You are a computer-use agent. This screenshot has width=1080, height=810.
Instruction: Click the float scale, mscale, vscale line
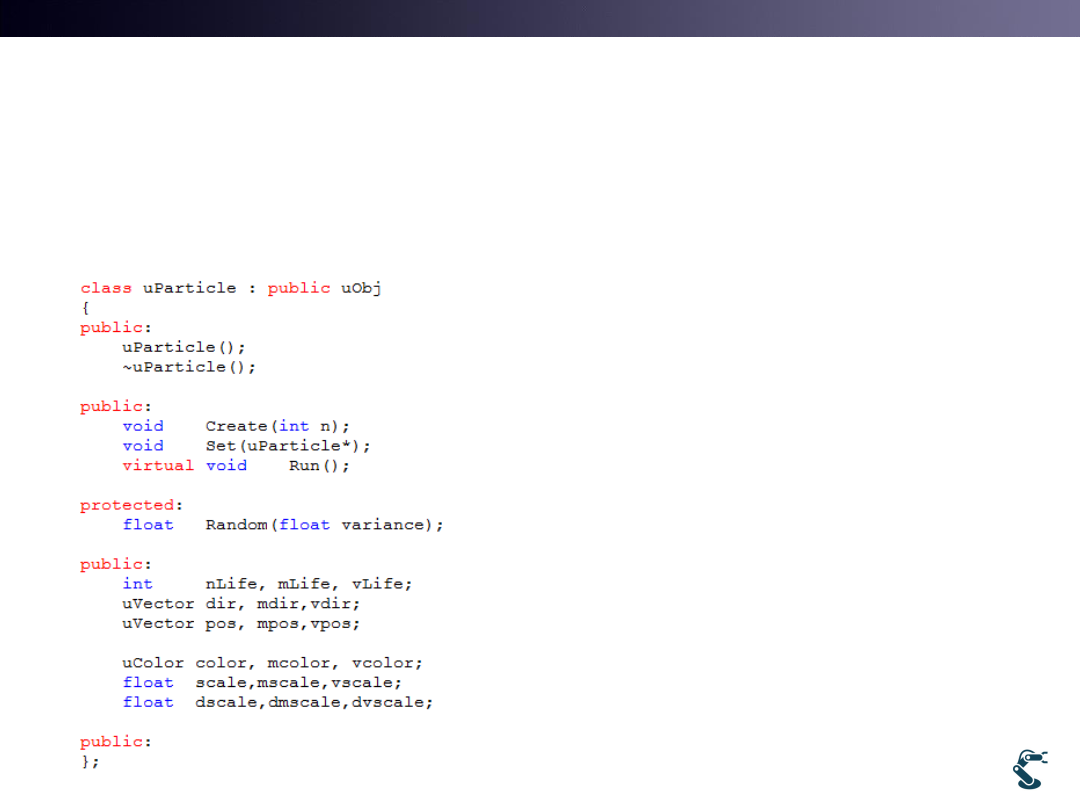click(x=262, y=683)
